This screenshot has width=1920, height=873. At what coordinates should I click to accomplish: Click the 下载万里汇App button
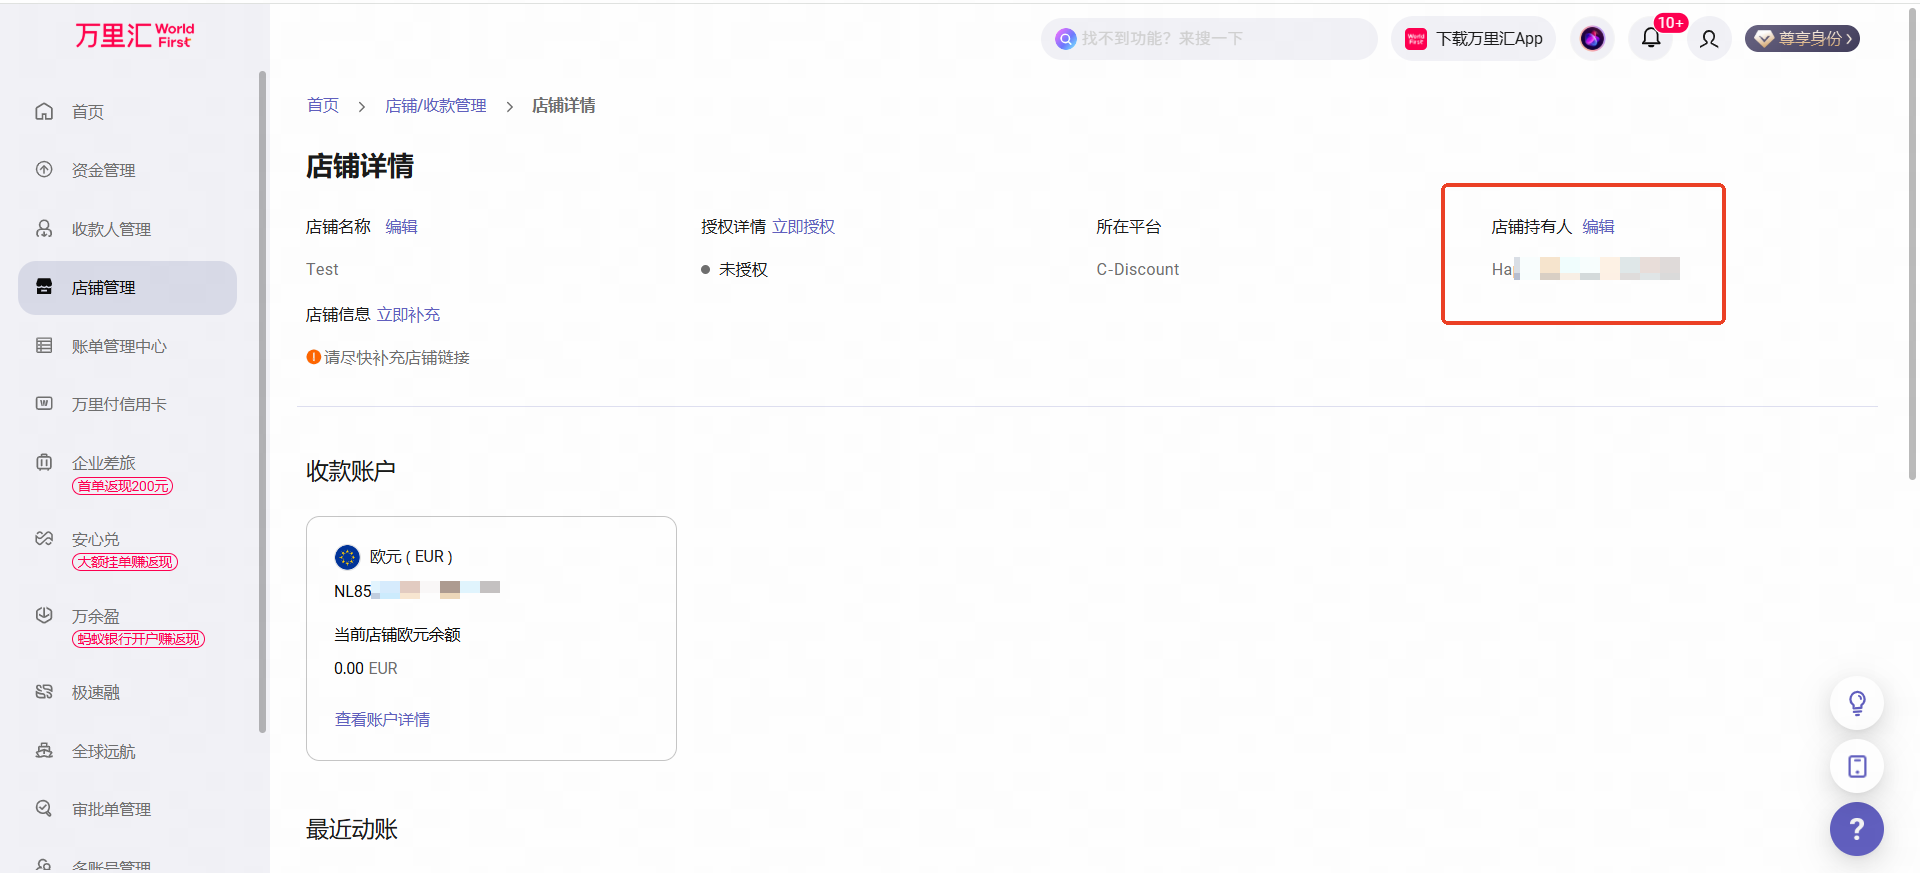pyautogui.click(x=1473, y=39)
